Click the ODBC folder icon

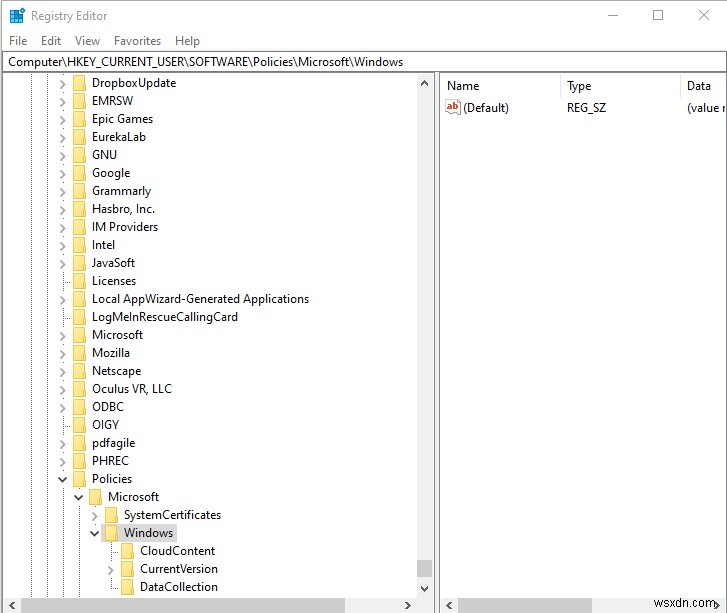coord(80,407)
